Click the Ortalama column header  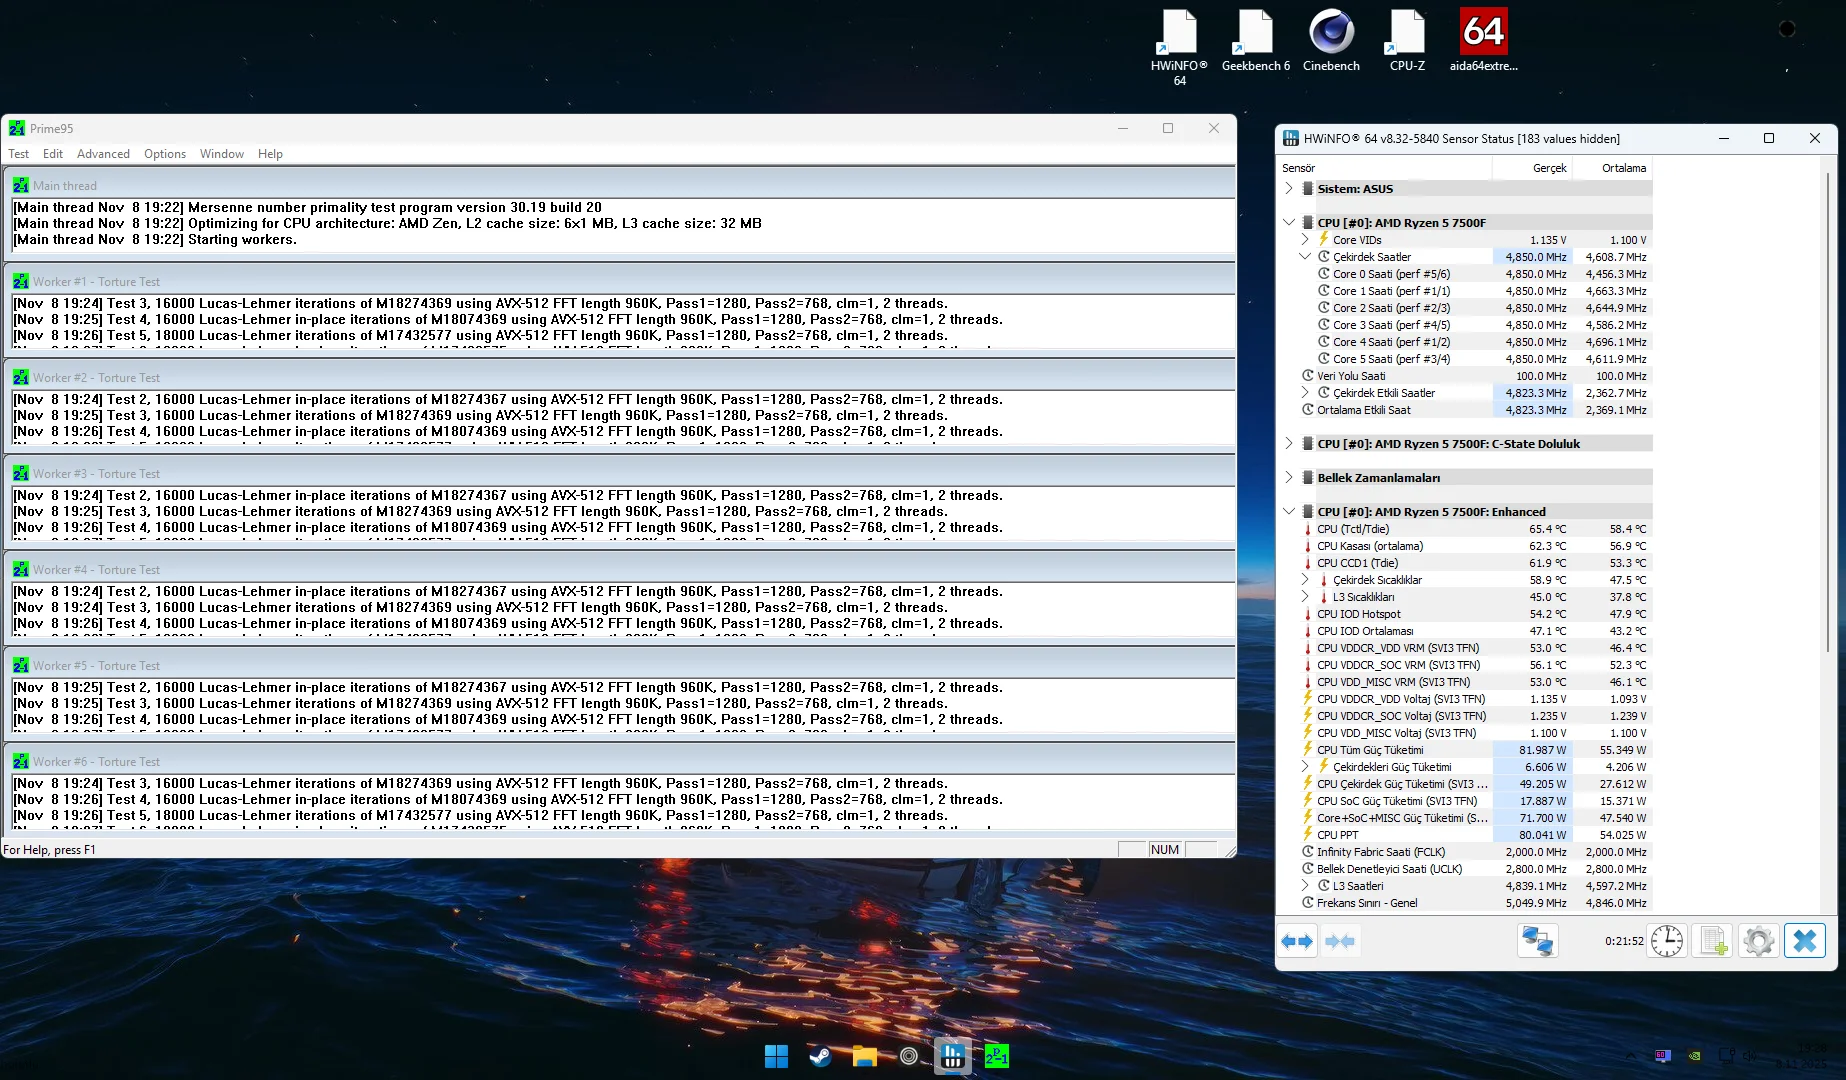click(x=1623, y=168)
